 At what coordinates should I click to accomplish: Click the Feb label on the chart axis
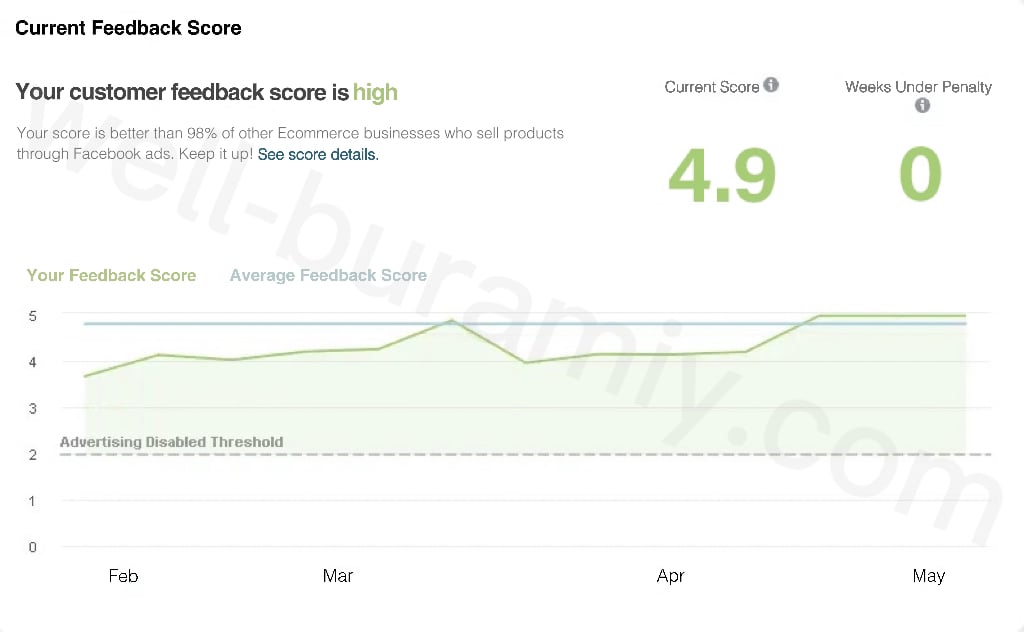123,576
